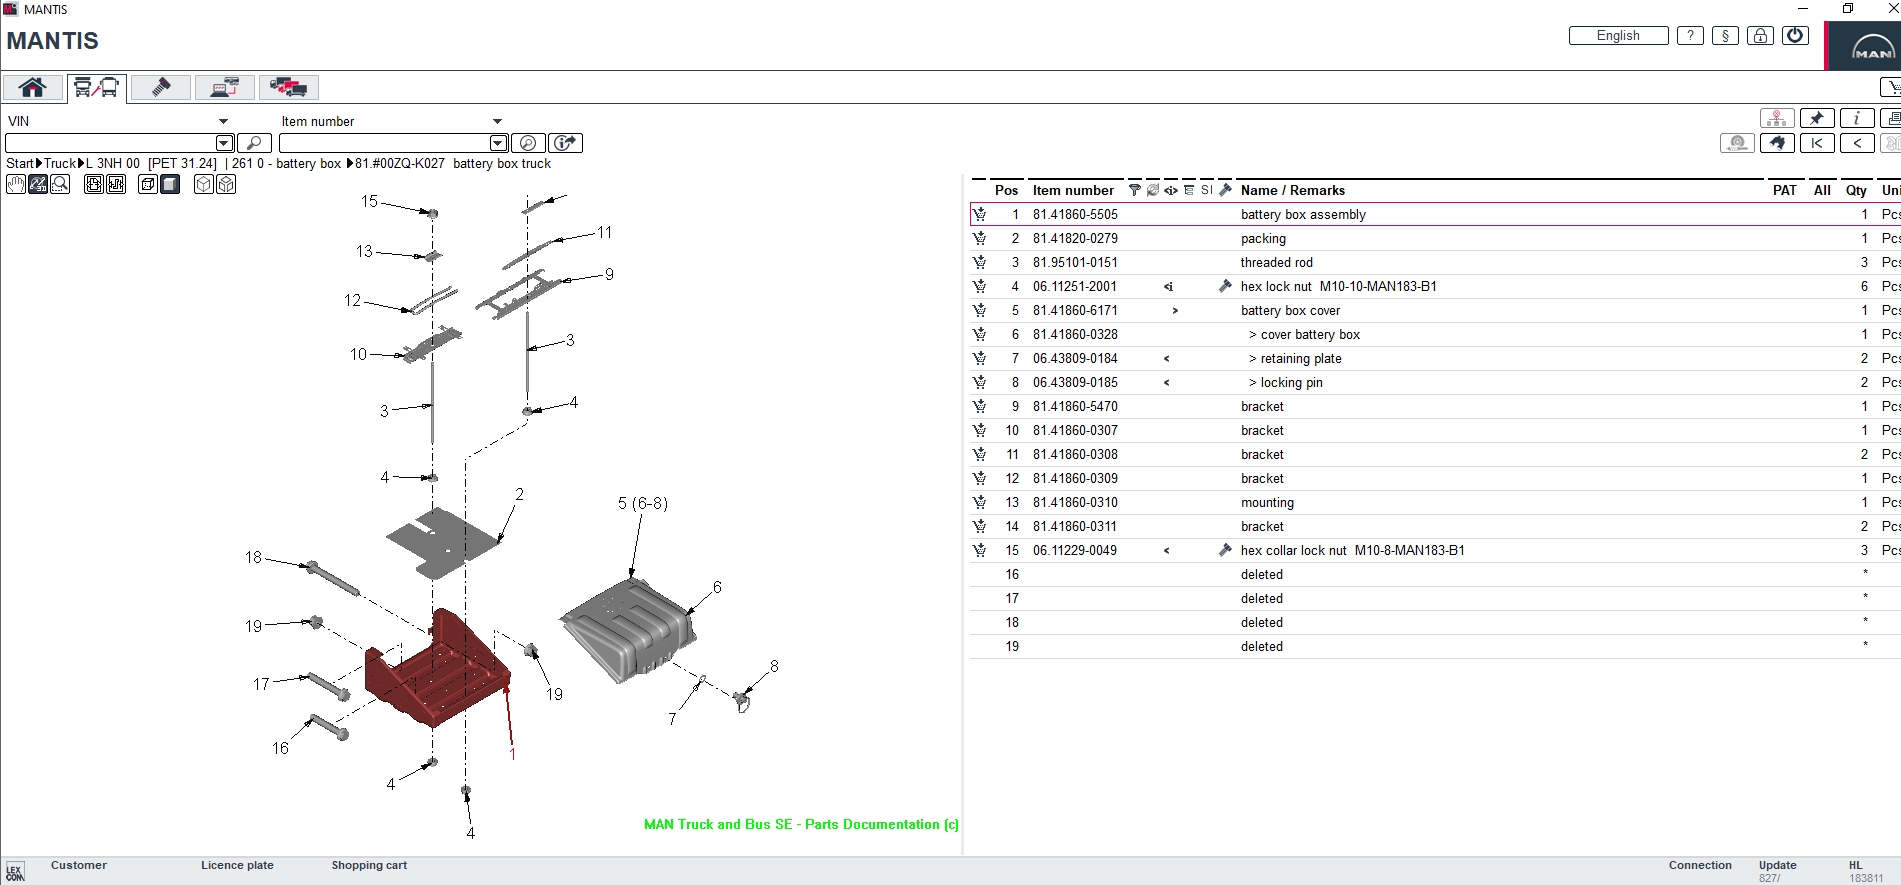This screenshot has height=885, width=1901.
Task: Open the VIN search type dropdown
Action: (223, 121)
